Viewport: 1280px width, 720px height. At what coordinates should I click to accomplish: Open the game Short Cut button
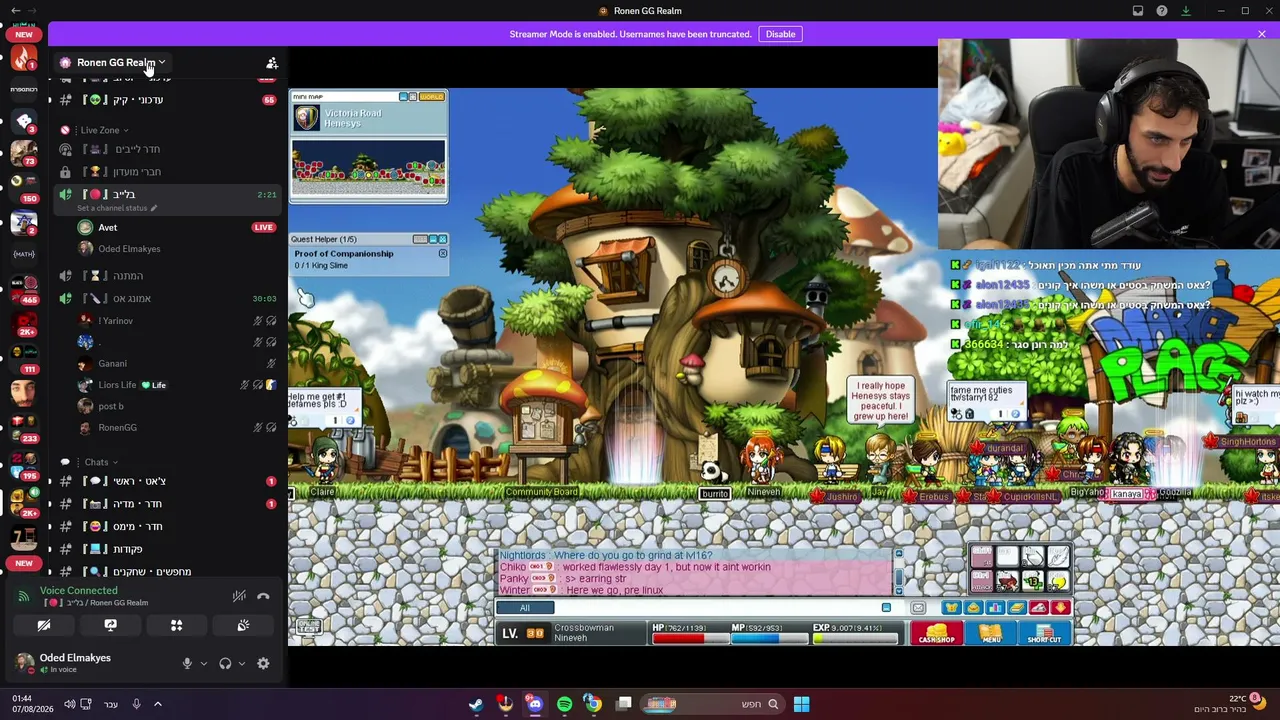(1044, 633)
